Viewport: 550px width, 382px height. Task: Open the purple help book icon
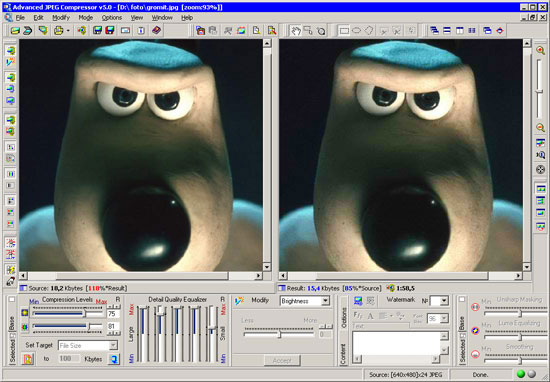click(156, 31)
